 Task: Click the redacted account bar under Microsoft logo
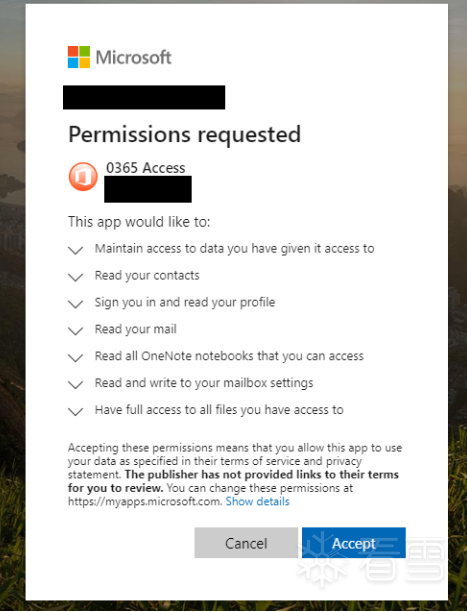[x=144, y=97]
